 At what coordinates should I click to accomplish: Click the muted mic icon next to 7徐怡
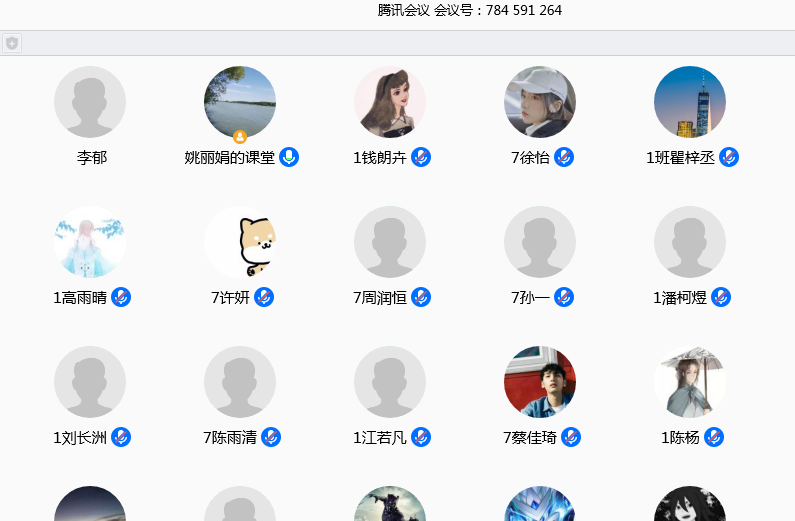point(564,157)
